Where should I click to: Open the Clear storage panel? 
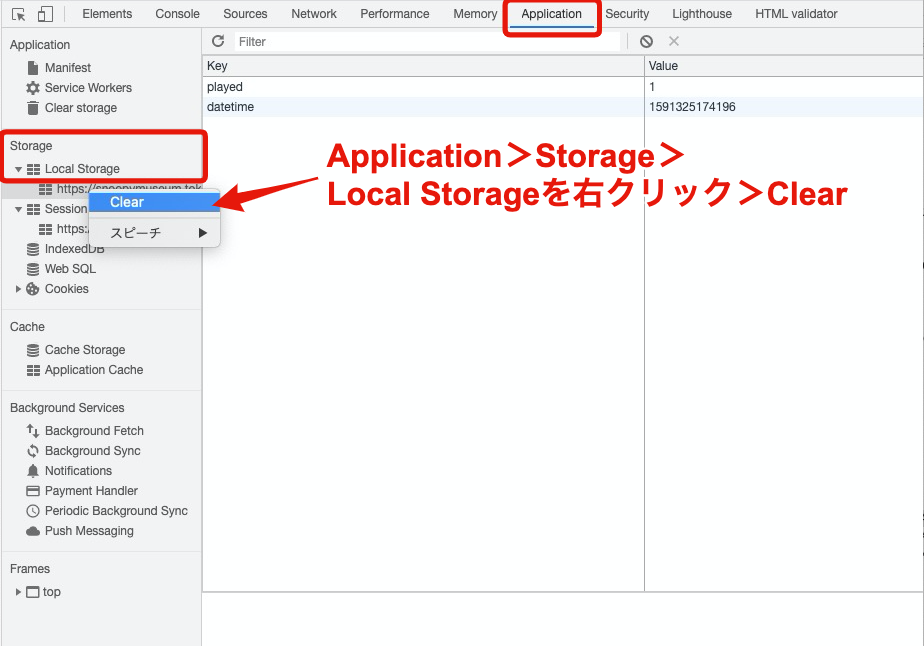point(79,107)
